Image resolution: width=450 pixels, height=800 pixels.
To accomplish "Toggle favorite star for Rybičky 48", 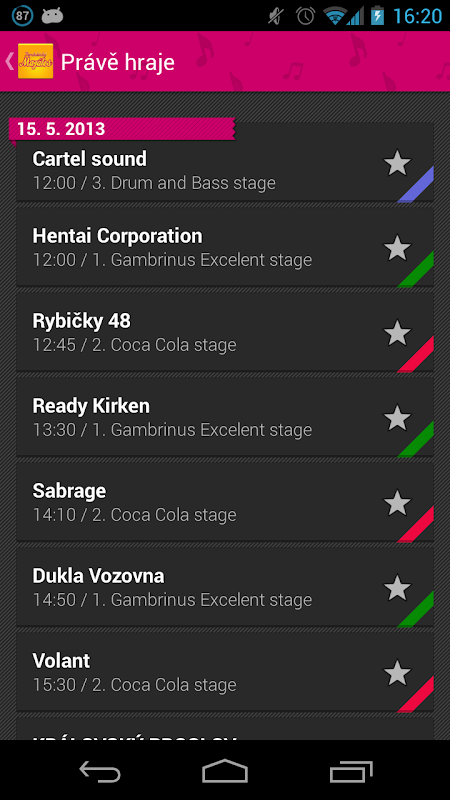I will click(x=397, y=334).
